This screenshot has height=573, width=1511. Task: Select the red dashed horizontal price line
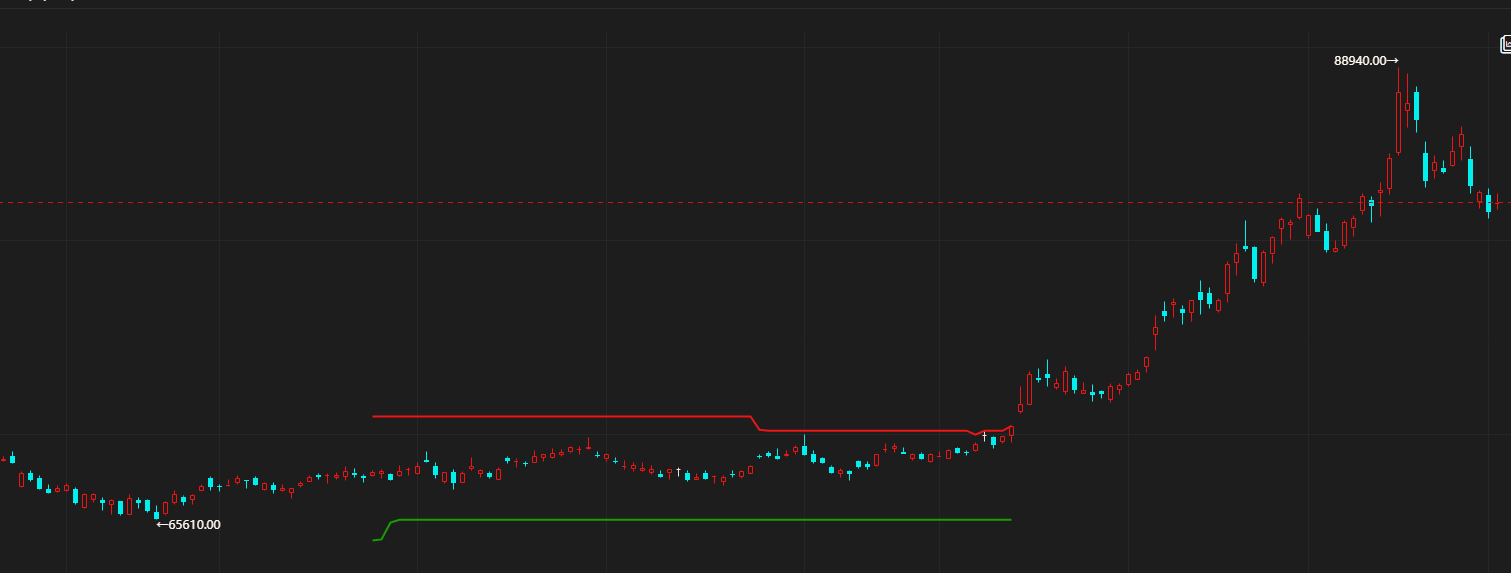coord(700,203)
